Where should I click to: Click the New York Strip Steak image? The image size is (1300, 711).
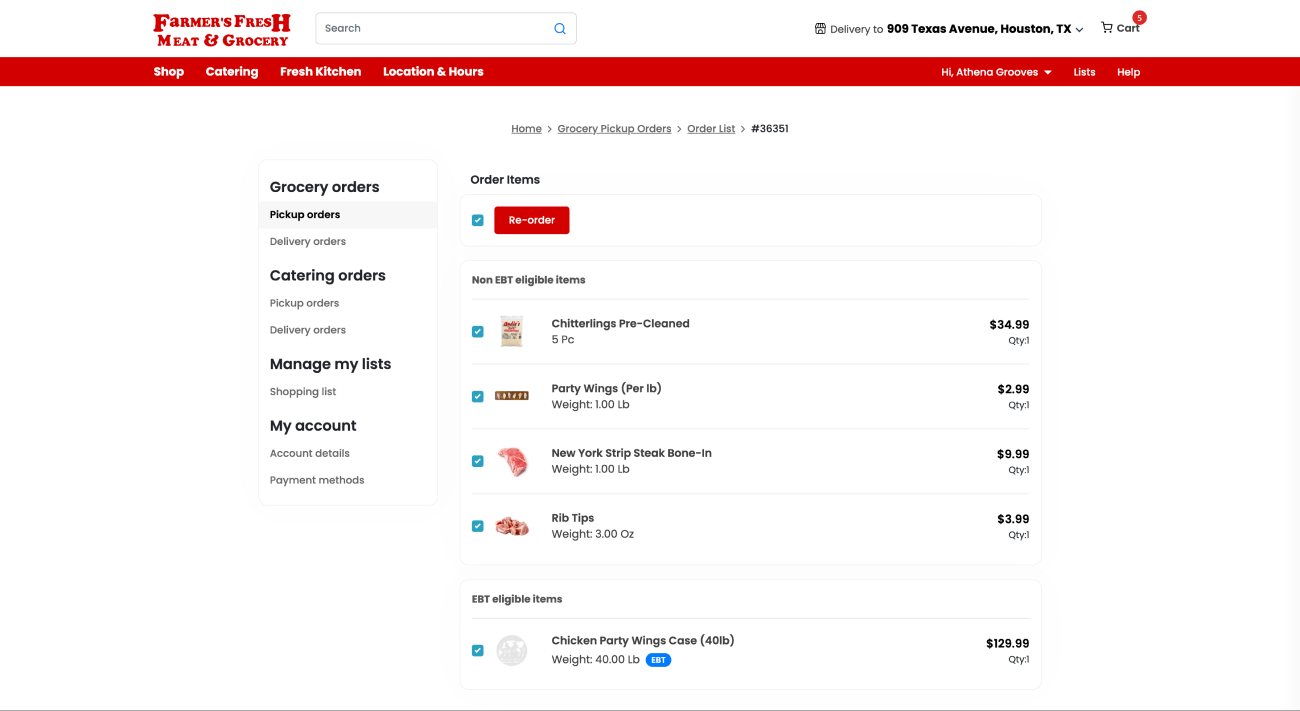[x=512, y=461]
